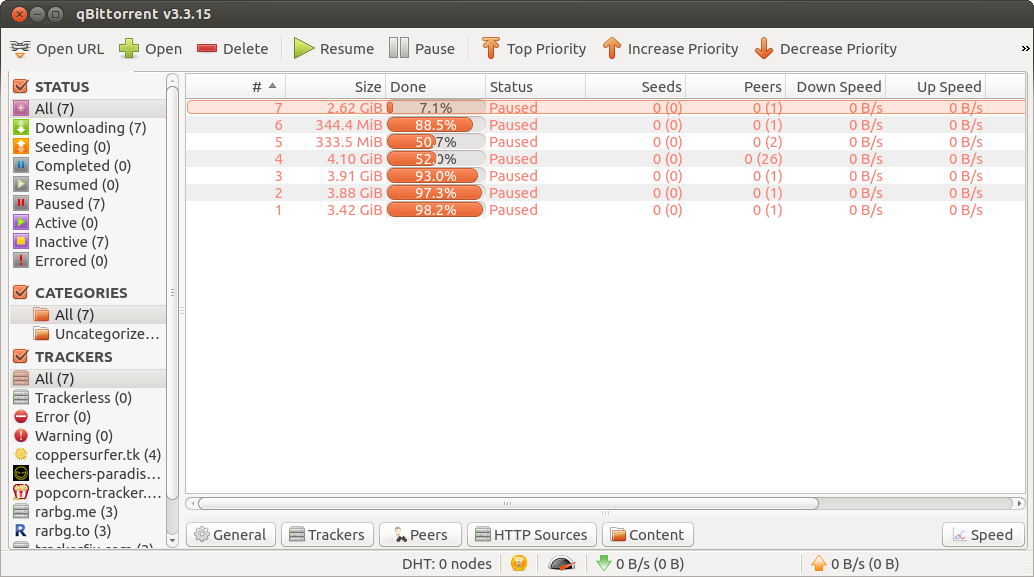Click the red Delete icon

(206, 48)
